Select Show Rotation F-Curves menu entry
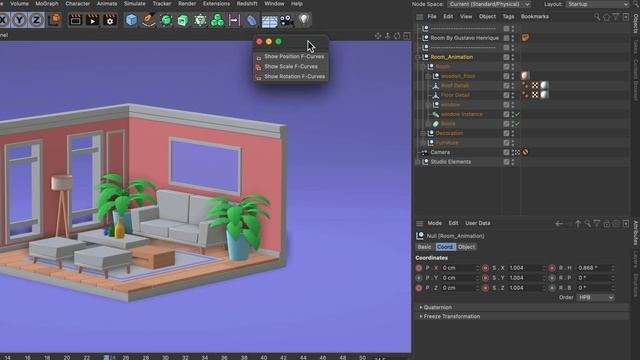The width and height of the screenshot is (640, 360). coord(290,77)
